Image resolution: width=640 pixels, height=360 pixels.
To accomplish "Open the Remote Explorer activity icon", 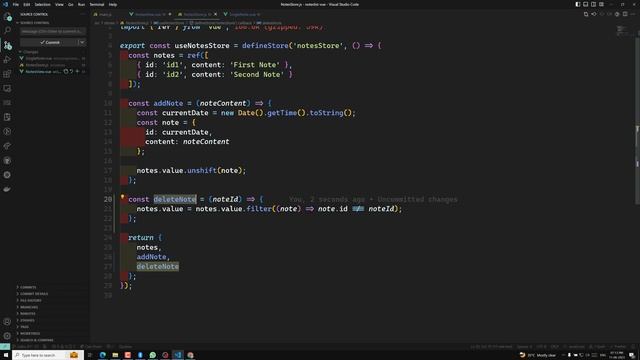I will pyautogui.click(x=7, y=88).
